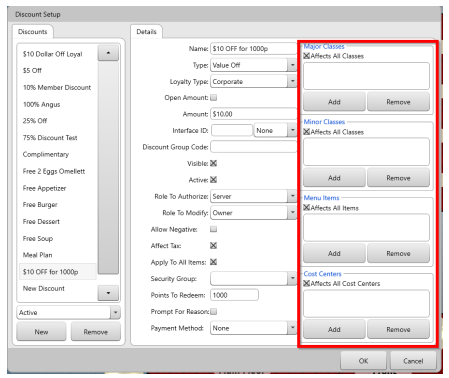
Task: Click Remove under Menu Items
Action: click(x=398, y=254)
